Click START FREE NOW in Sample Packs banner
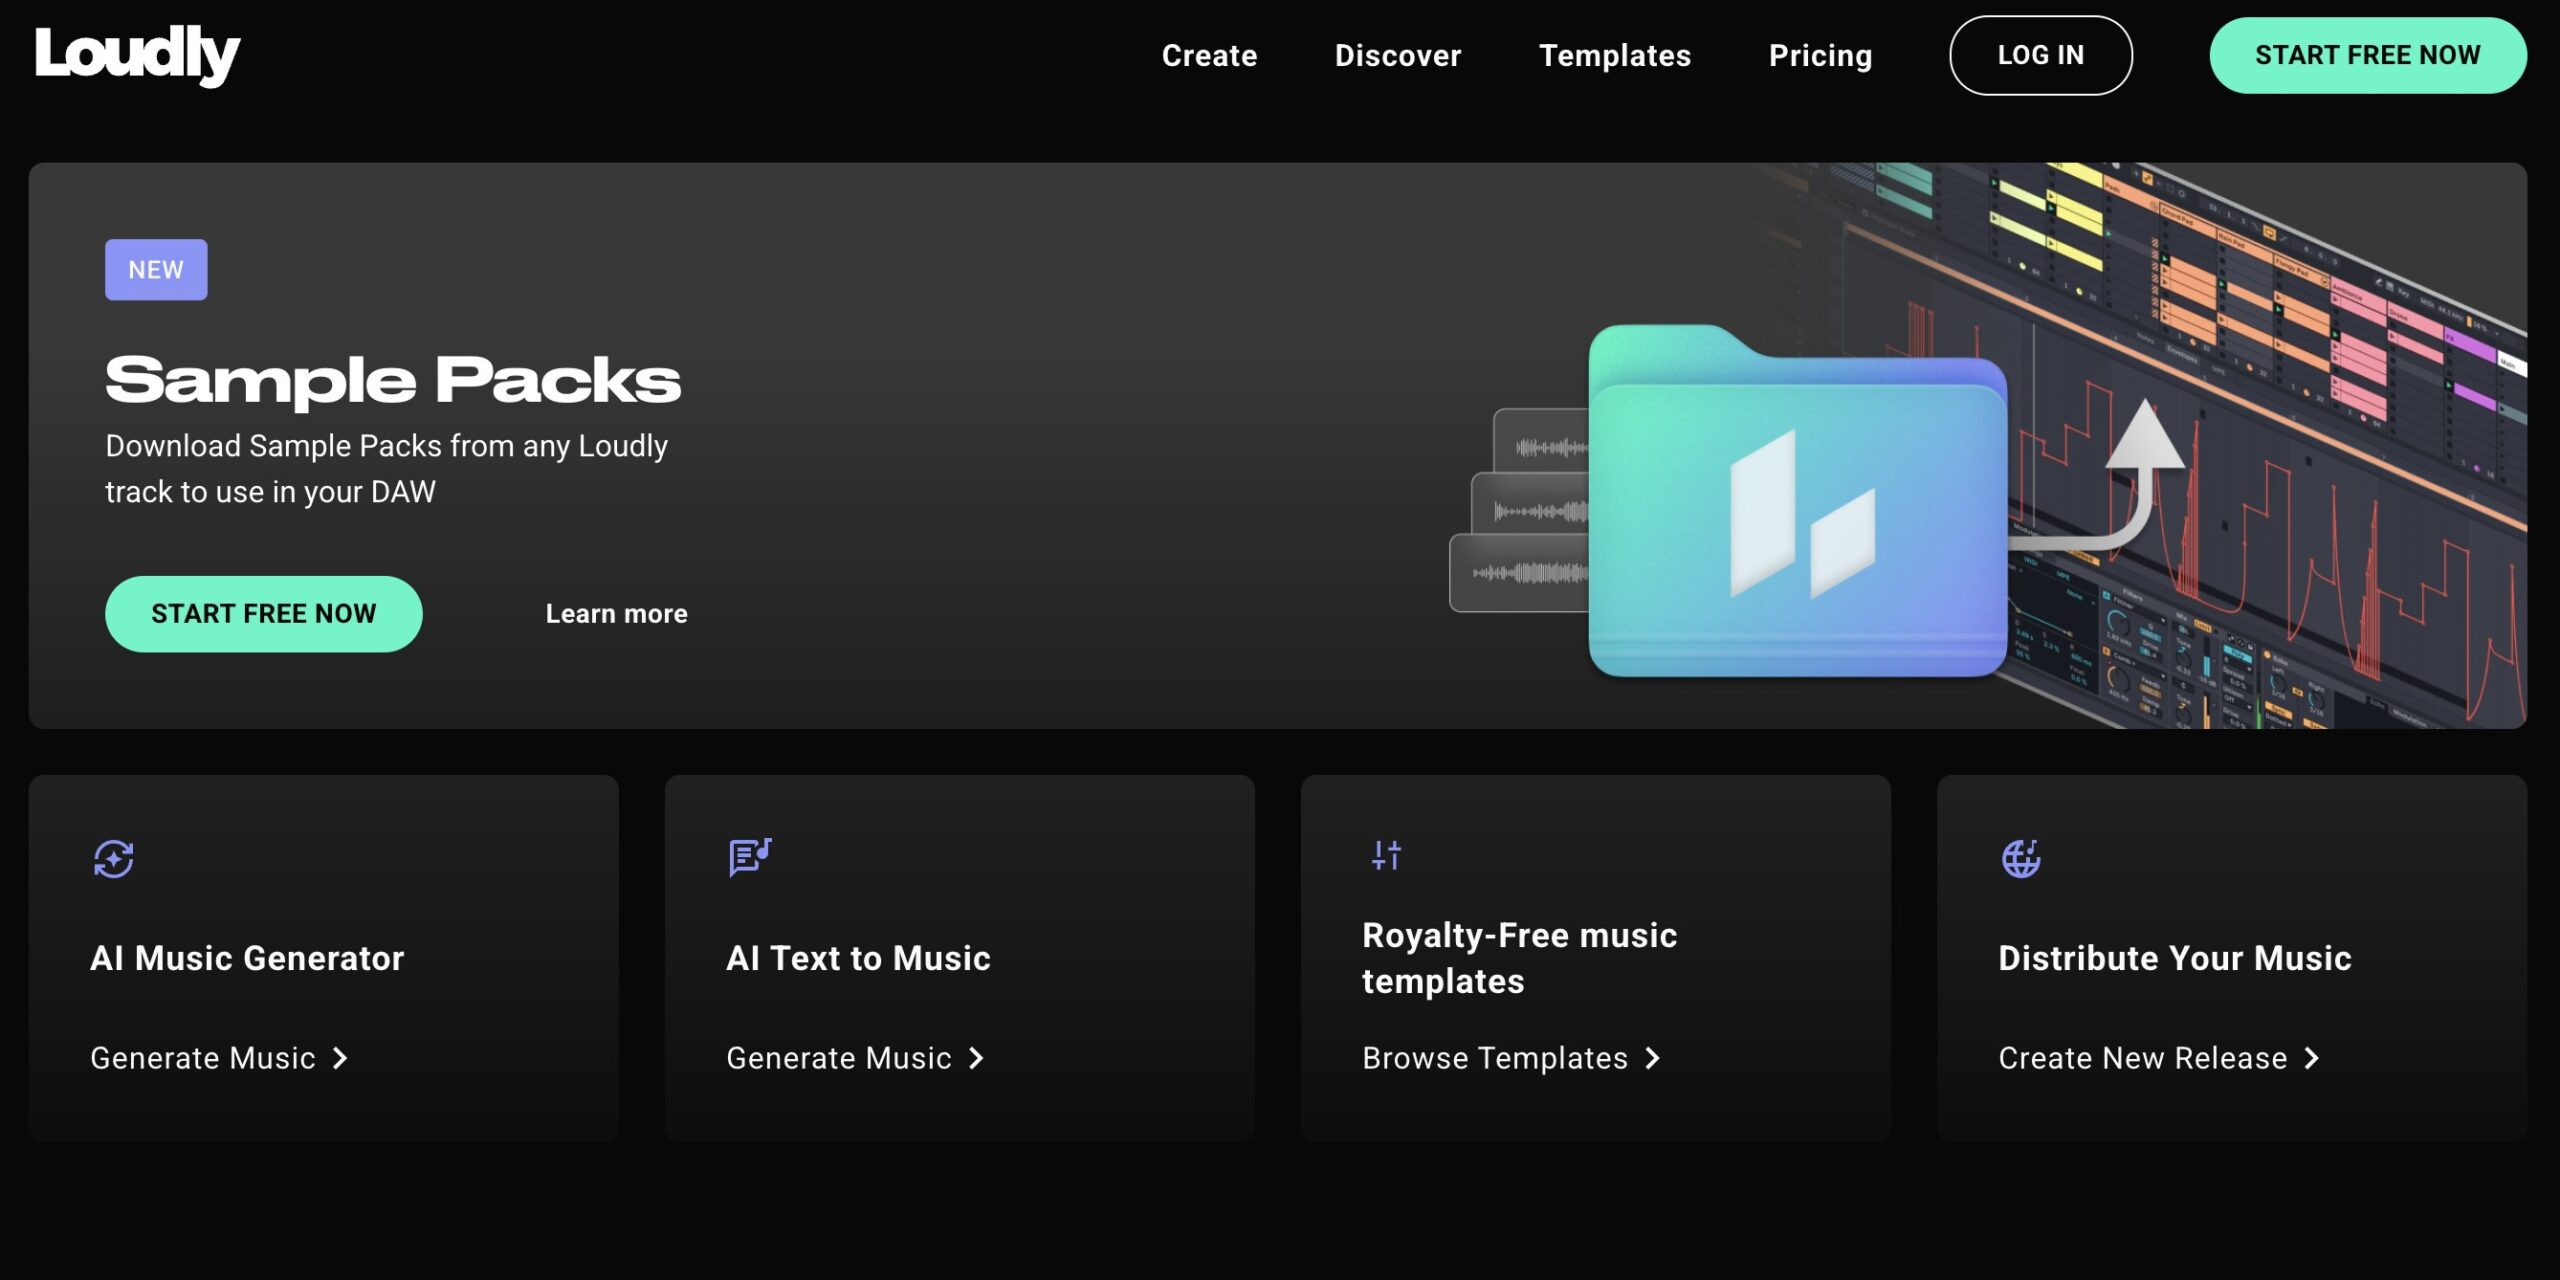Viewport: 2560px width, 1280px height. 264,614
